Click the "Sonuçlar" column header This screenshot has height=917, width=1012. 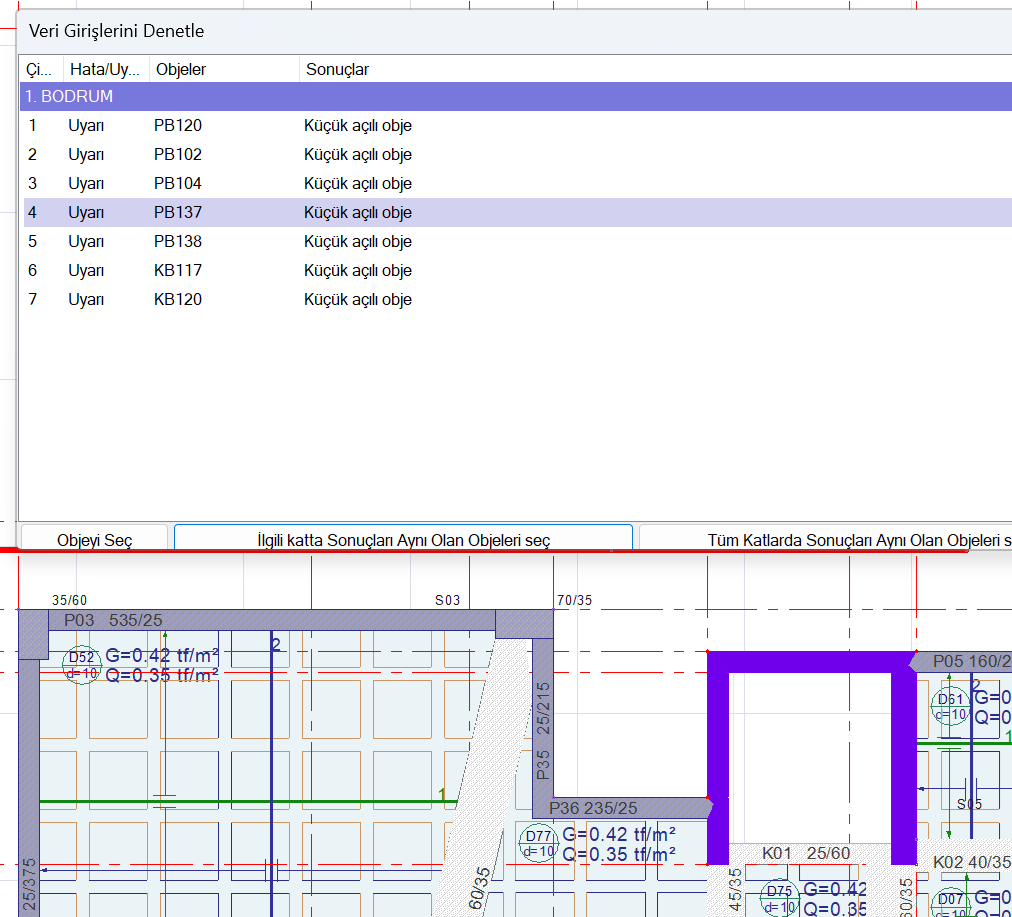(x=337, y=69)
